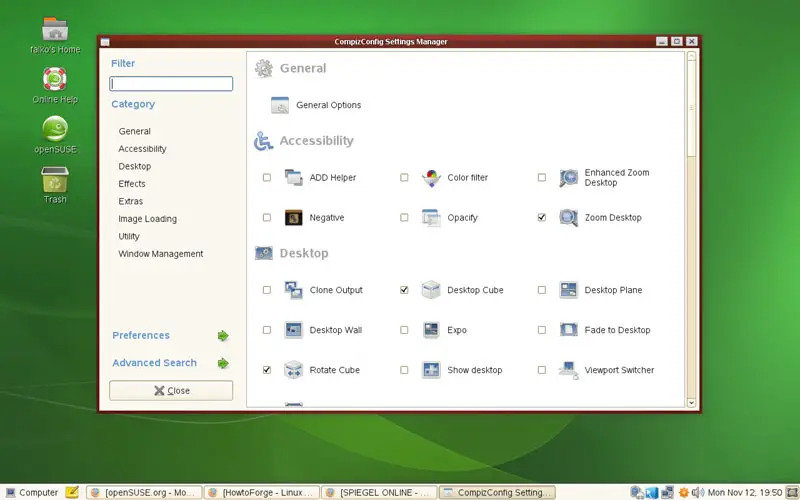Switch to HowtoForge taskbar window
The image size is (800, 500).
(262, 492)
